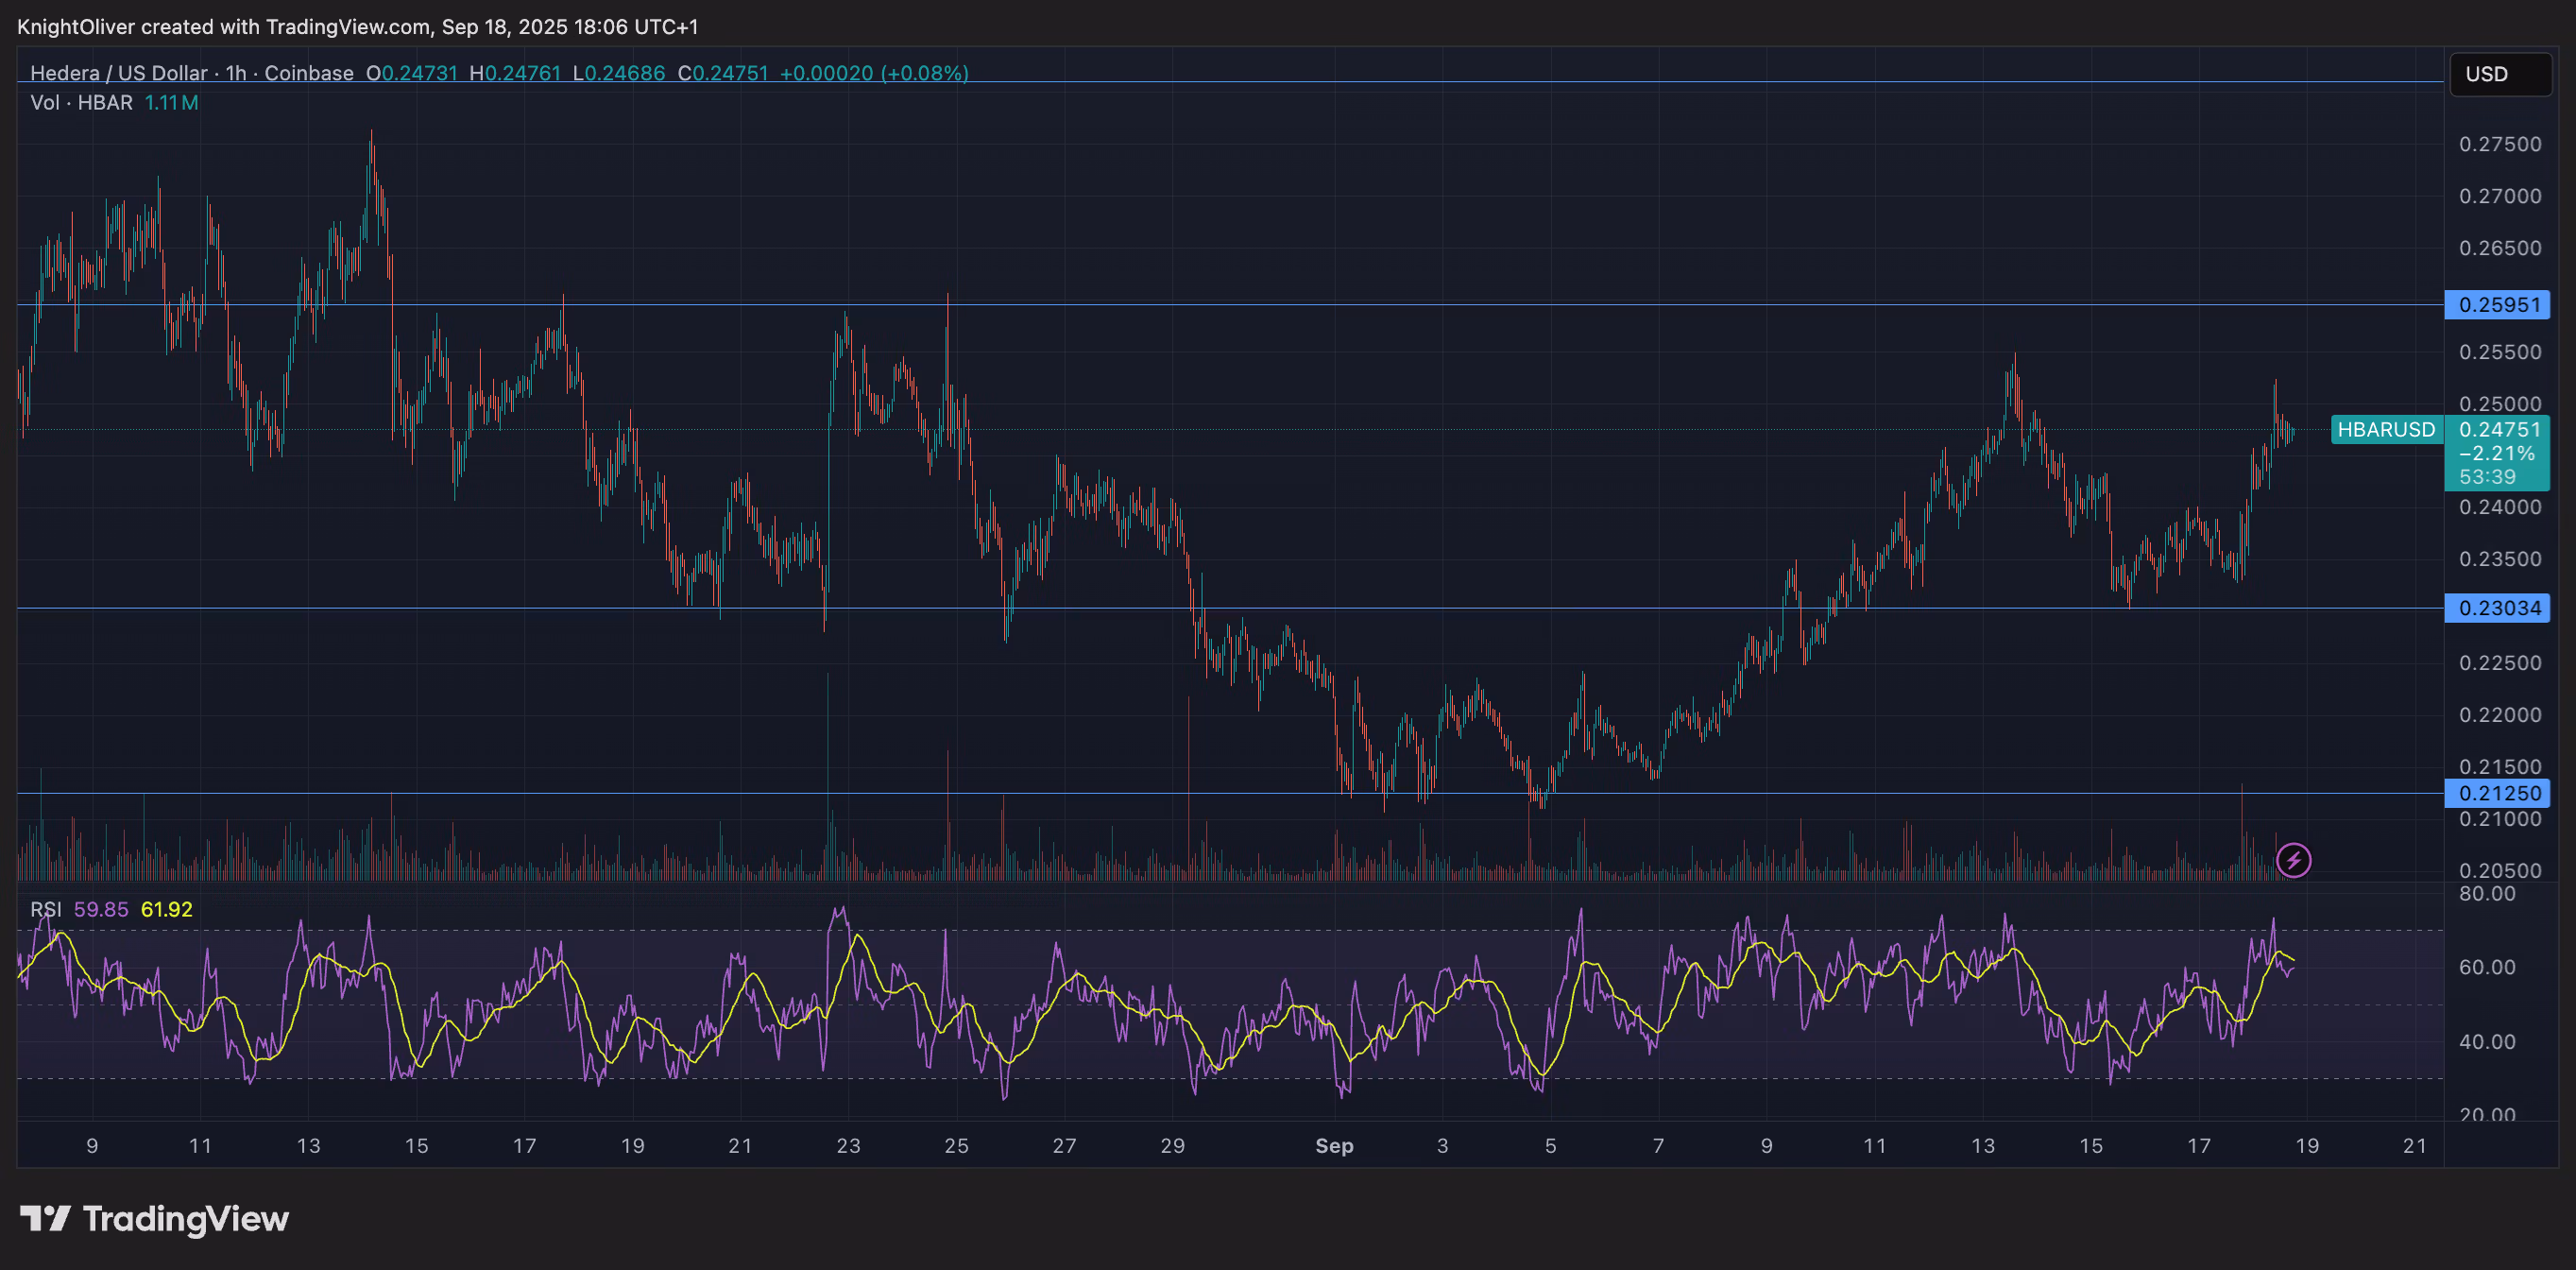Click the purple RSI value 59.85
The image size is (2576, 1270).
(101, 909)
